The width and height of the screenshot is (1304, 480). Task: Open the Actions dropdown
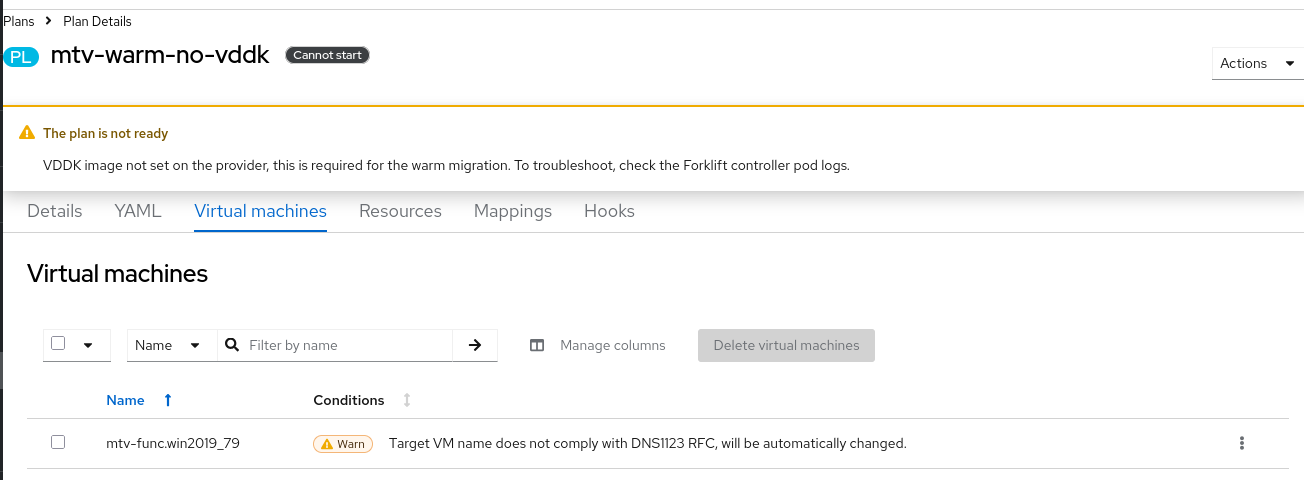[1257, 63]
